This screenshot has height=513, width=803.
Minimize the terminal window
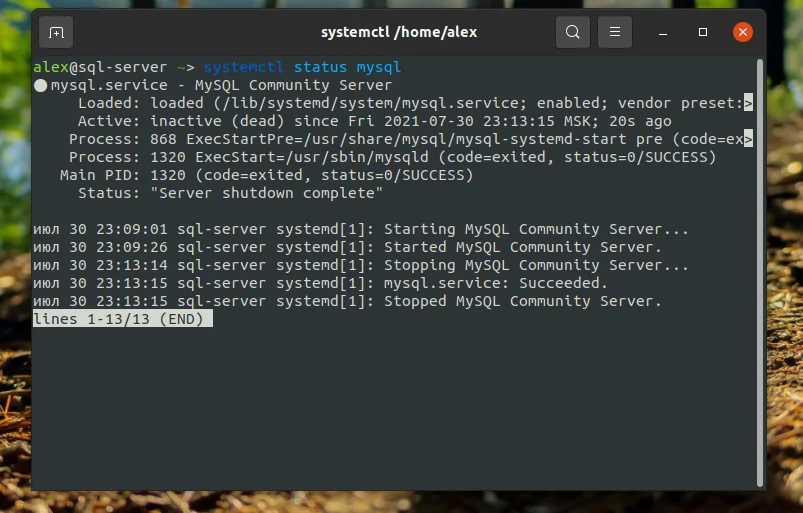663,32
